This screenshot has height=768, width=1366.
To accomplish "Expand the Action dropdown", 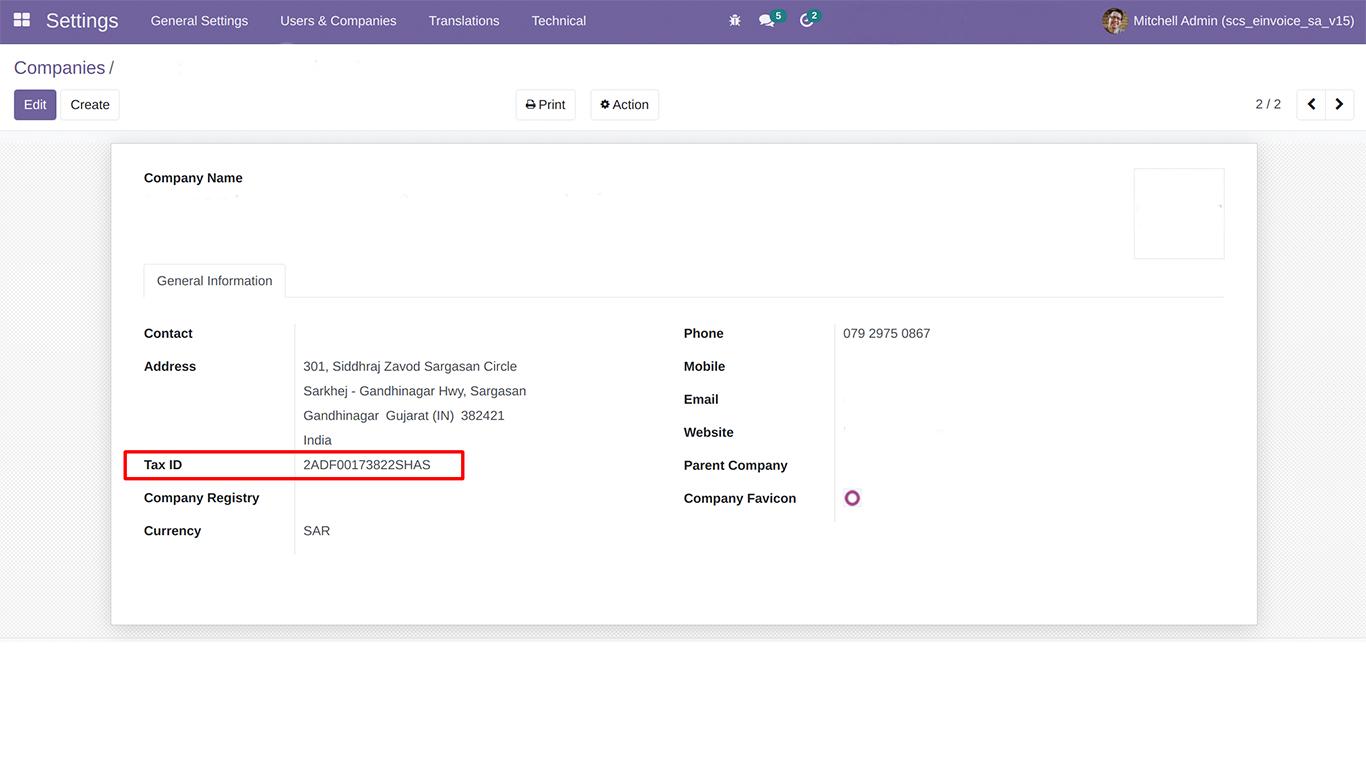I will 625,104.
